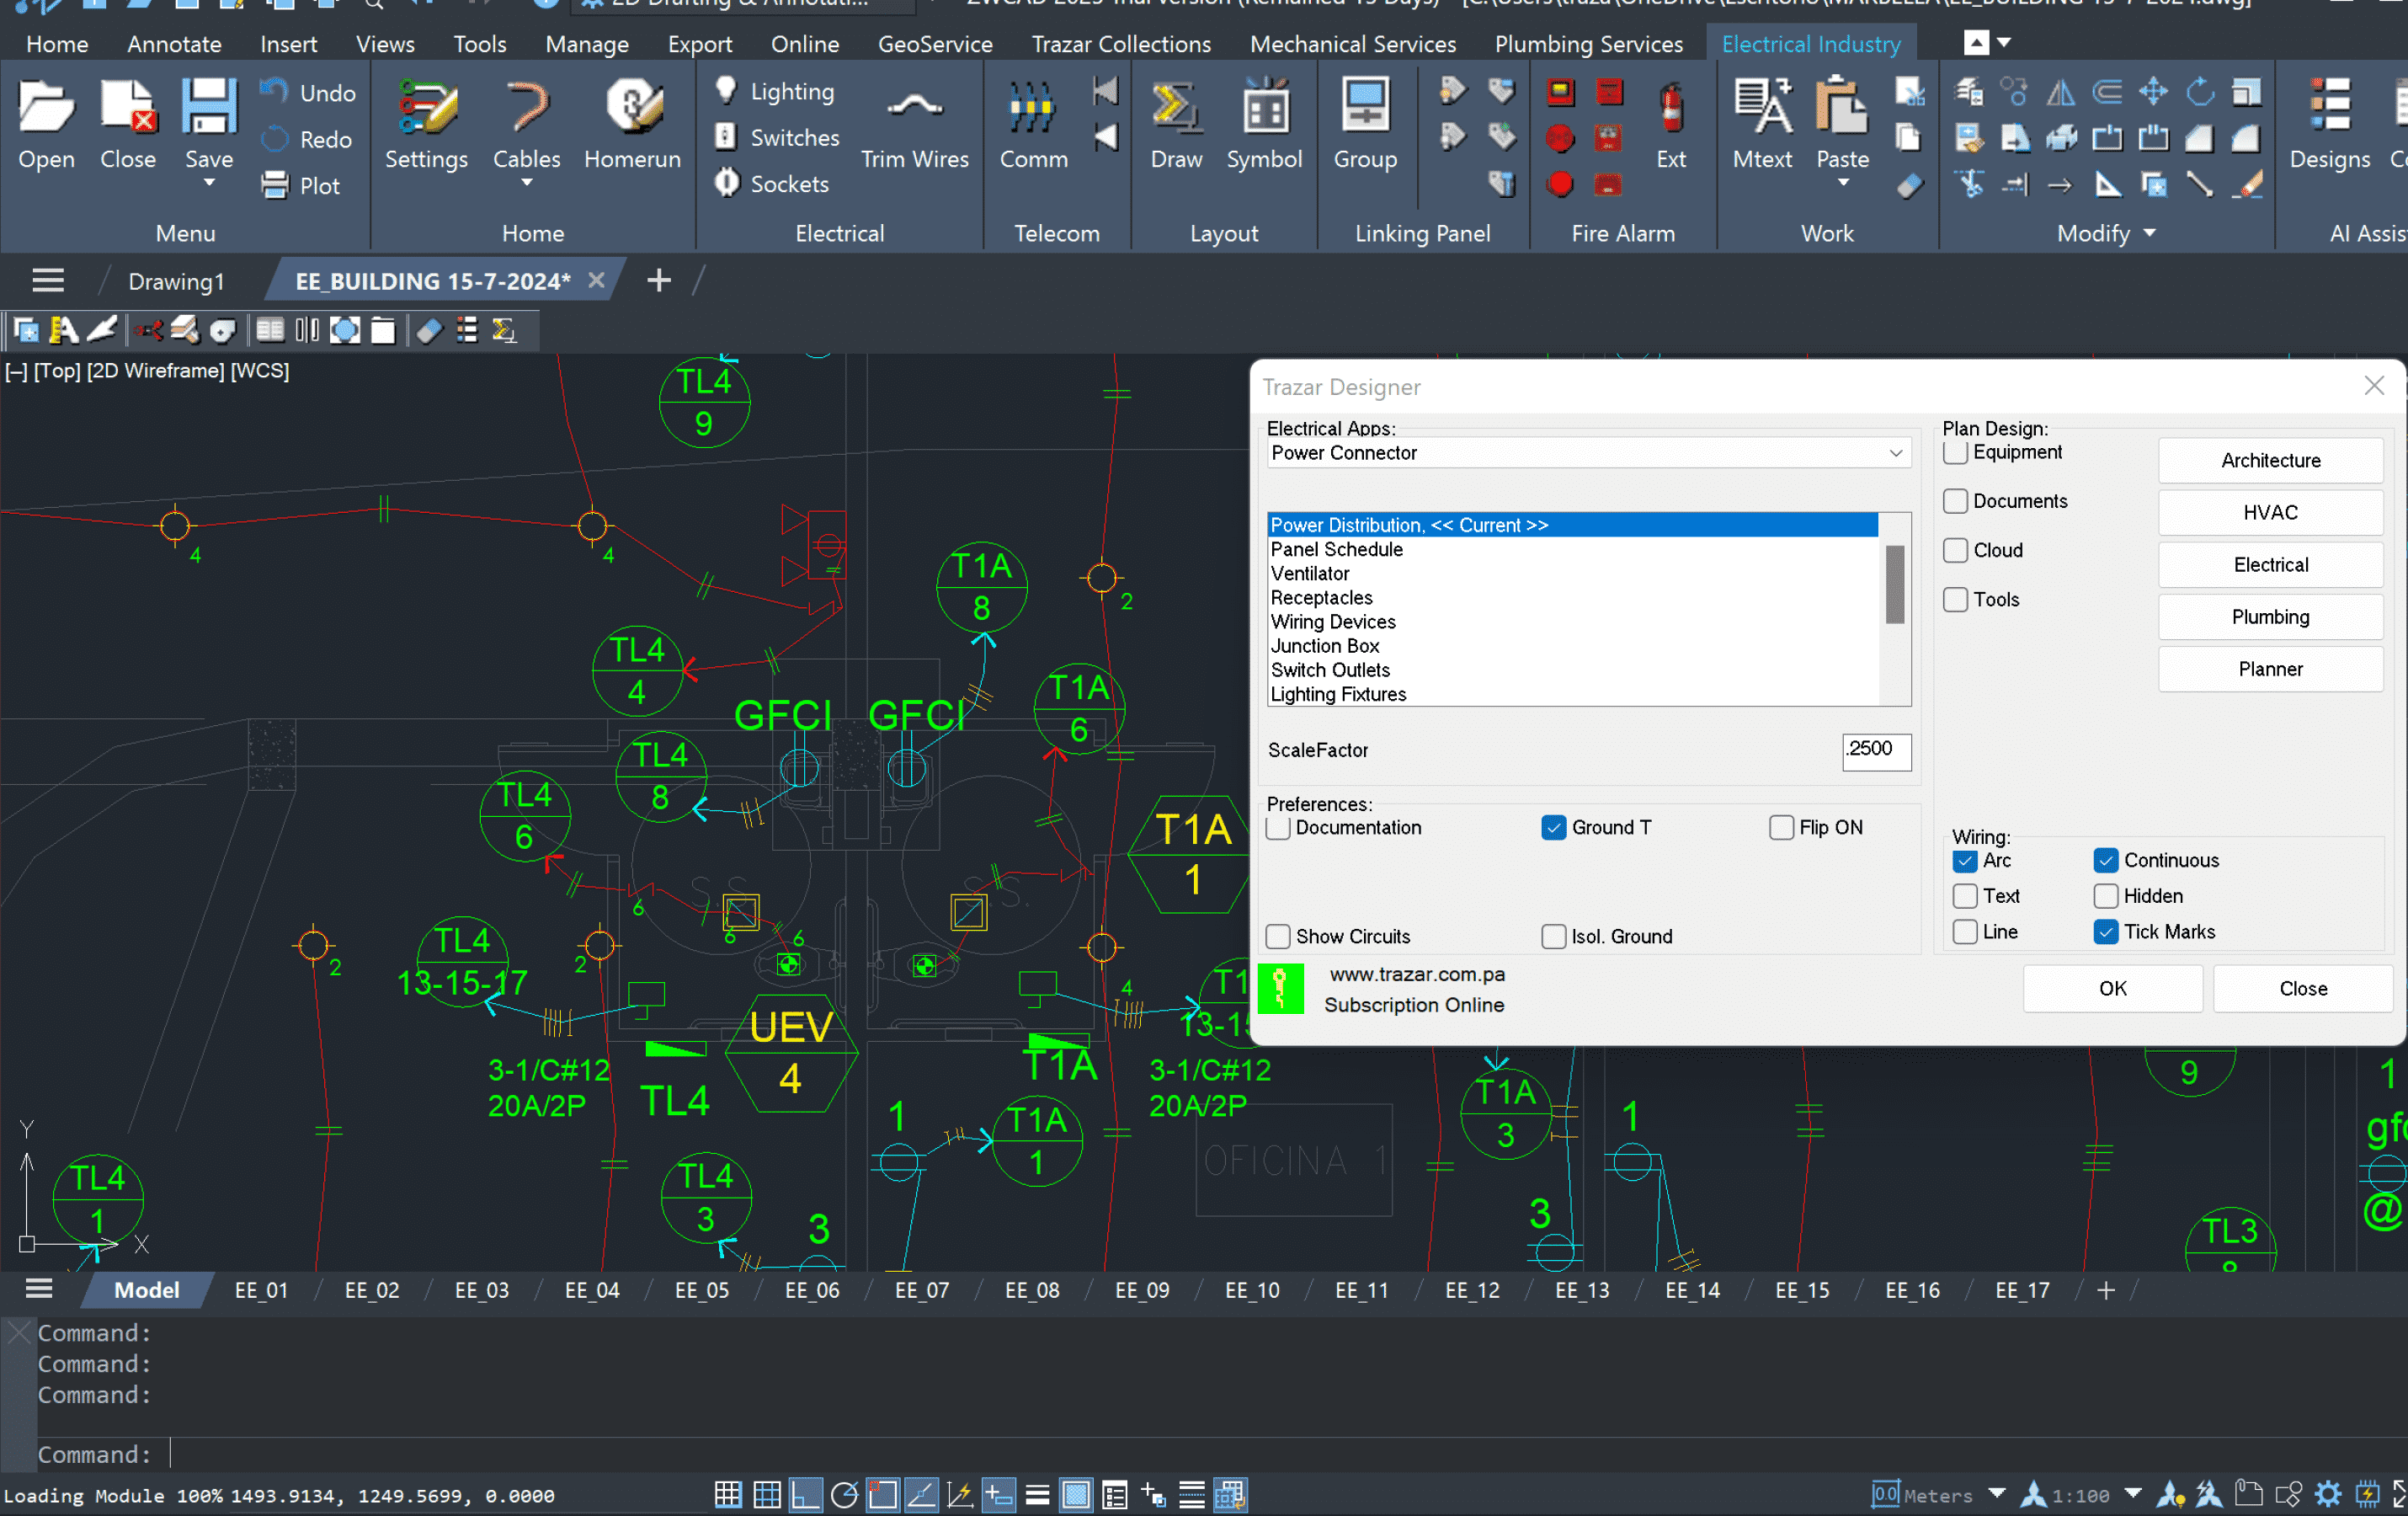This screenshot has height=1516, width=2408.
Task: Open the Designs AI assistant tool
Action: coord(2329,125)
